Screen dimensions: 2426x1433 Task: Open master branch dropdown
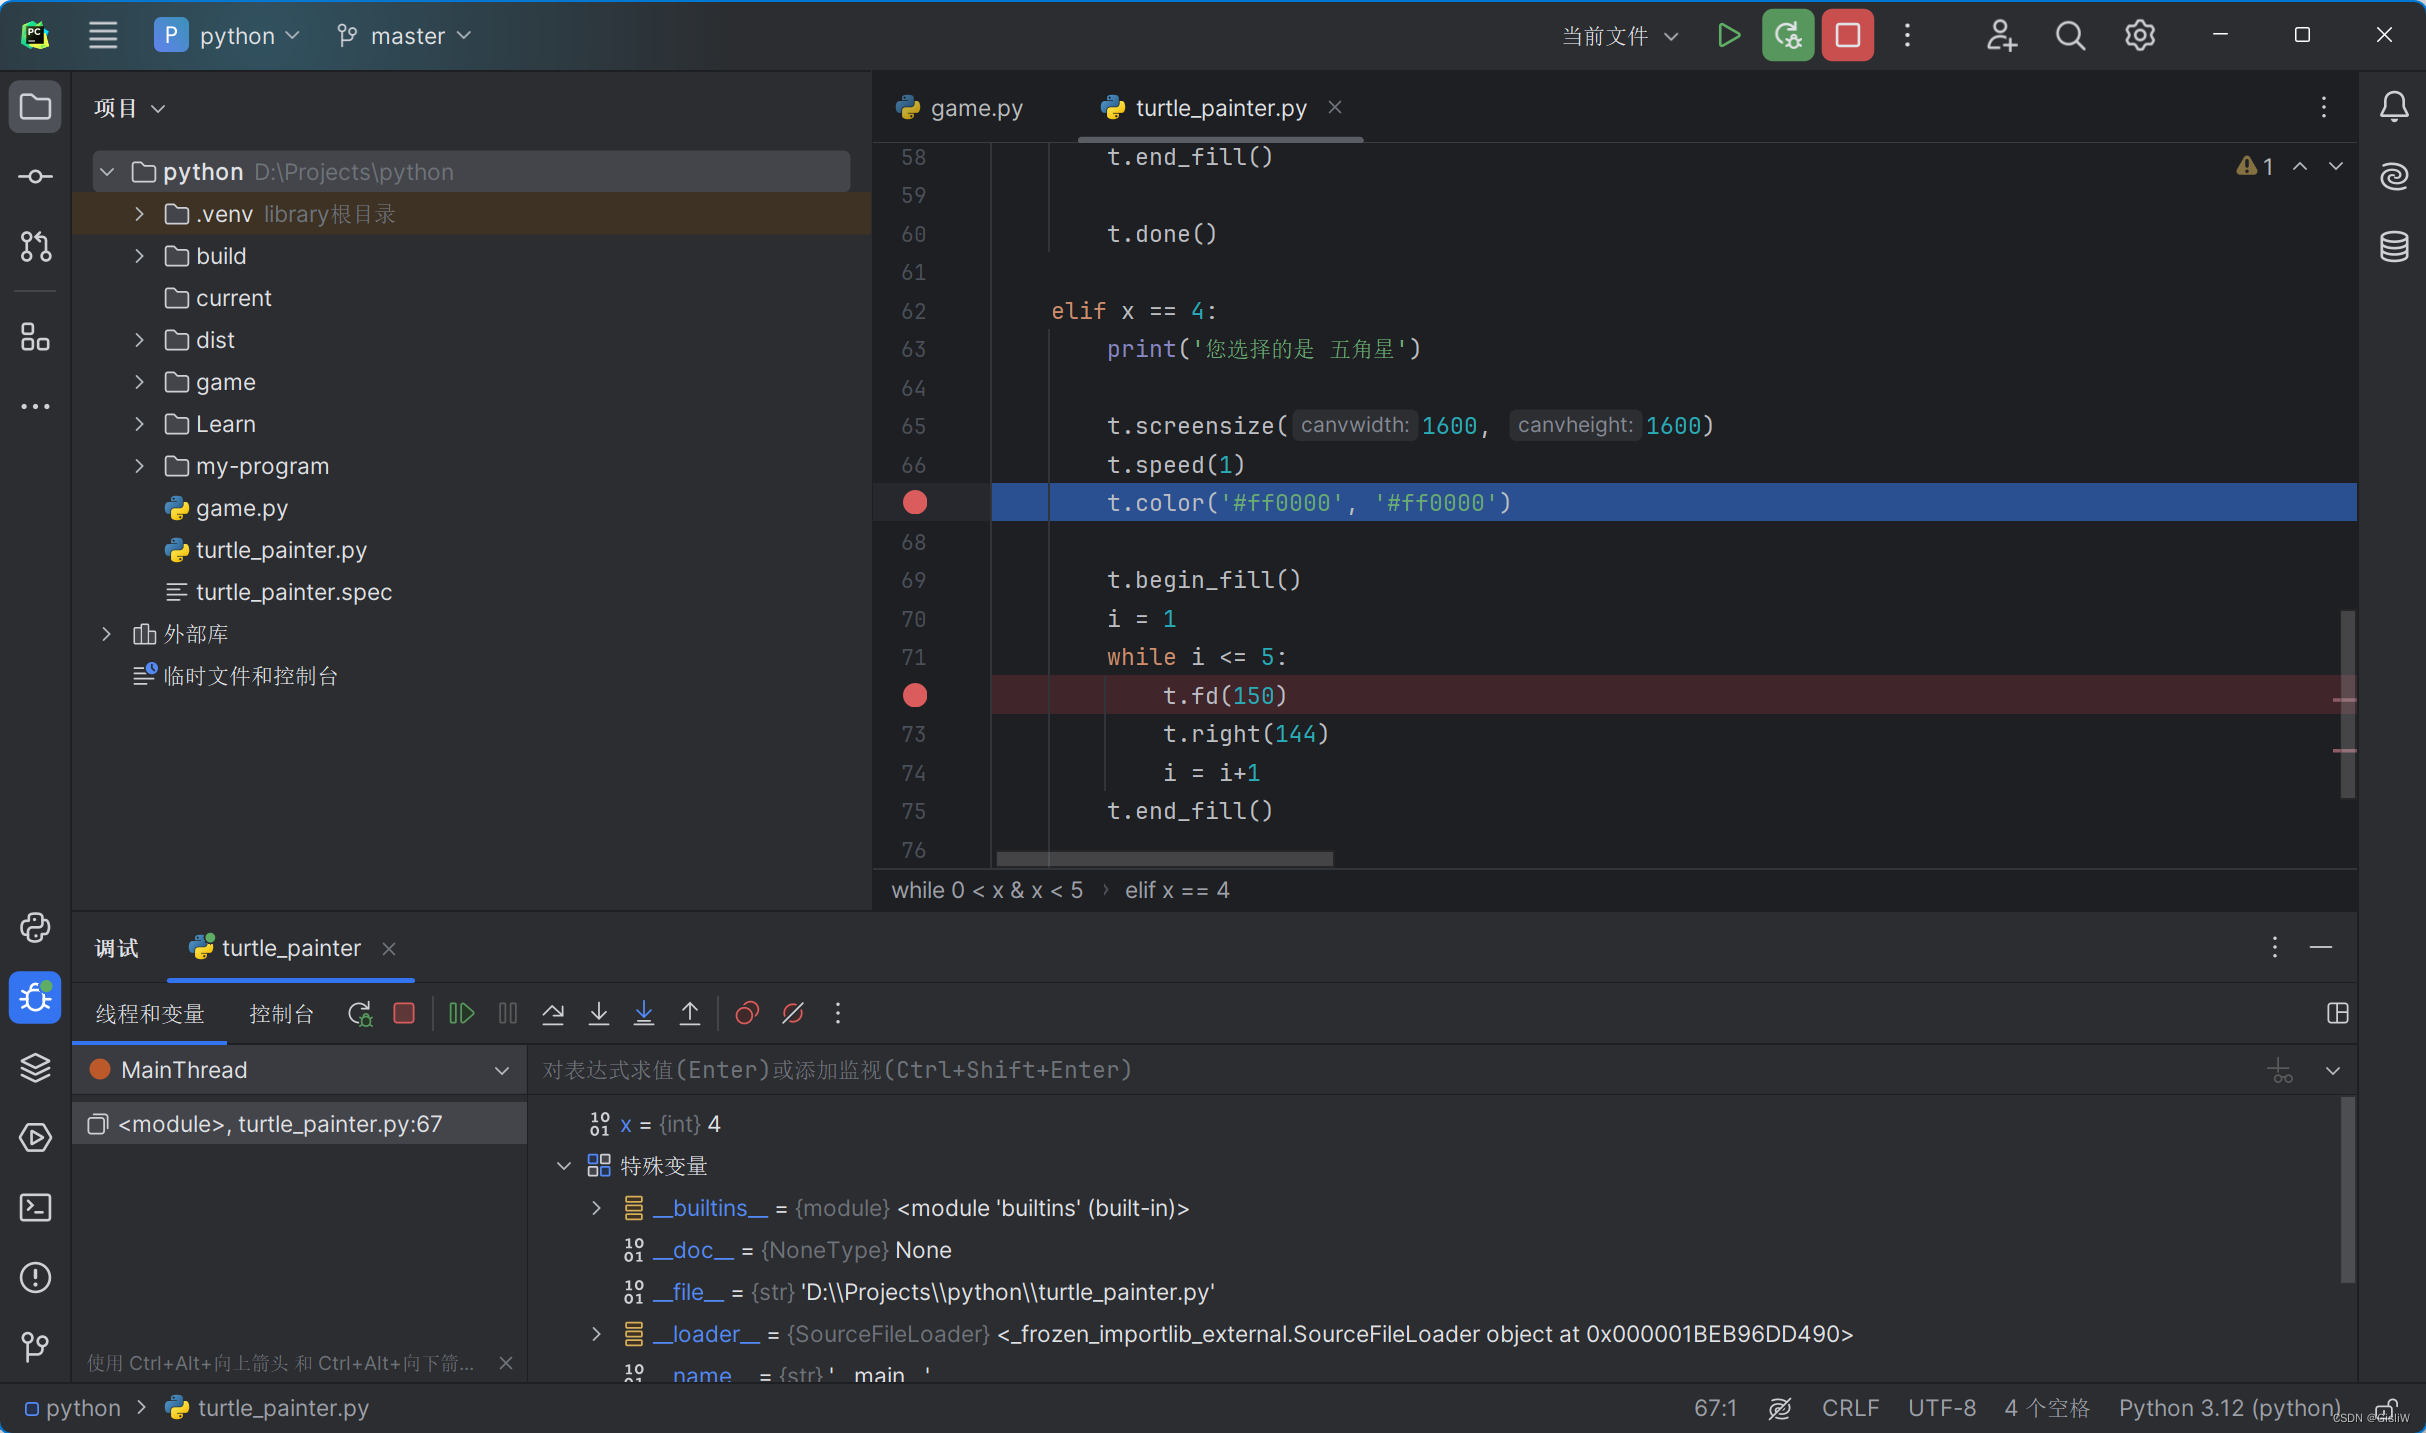tap(404, 36)
